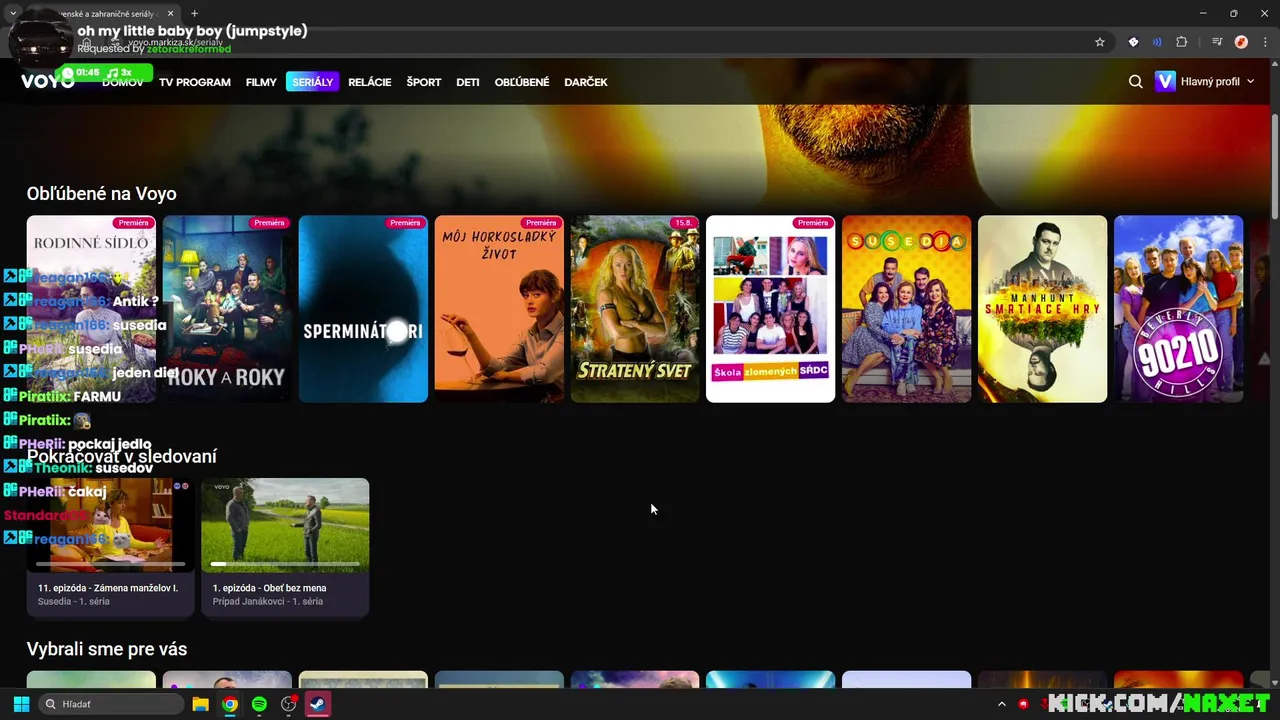1280x720 pixels.
Task: Open the Roky a roky series poster
Action: pos(227,309)
